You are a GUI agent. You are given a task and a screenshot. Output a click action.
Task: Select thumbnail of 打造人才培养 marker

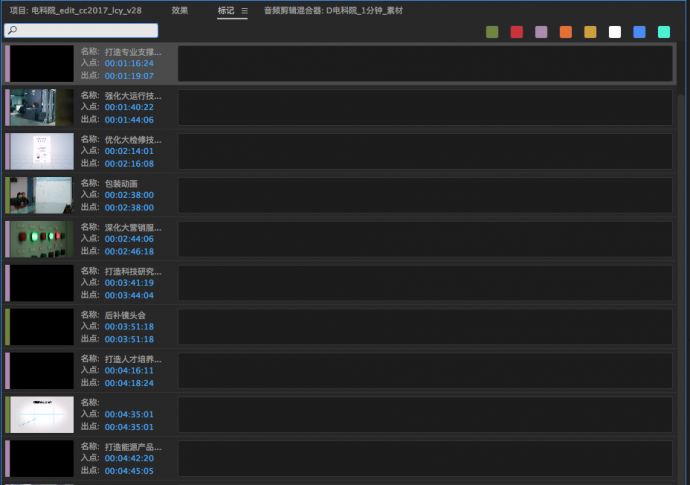pos(42,371)
